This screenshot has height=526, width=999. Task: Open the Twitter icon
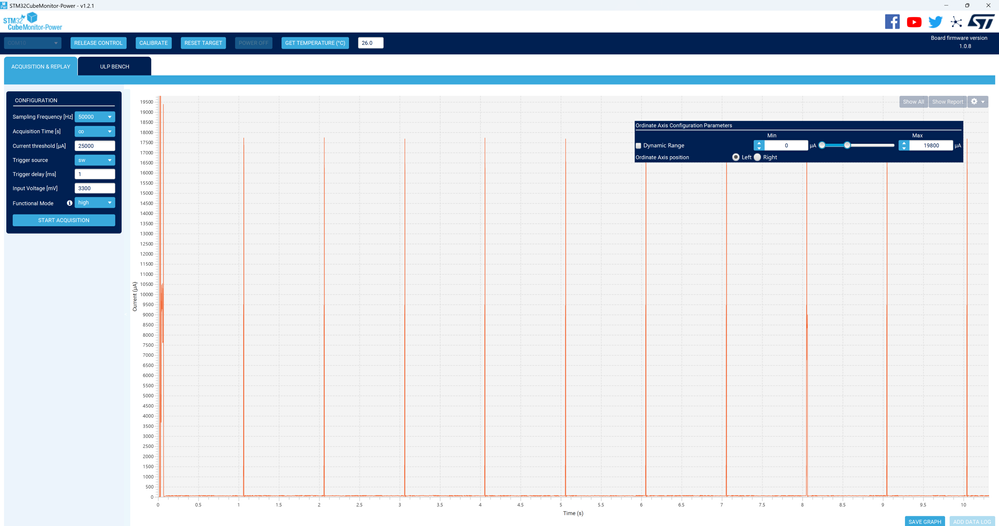(935, 22)
